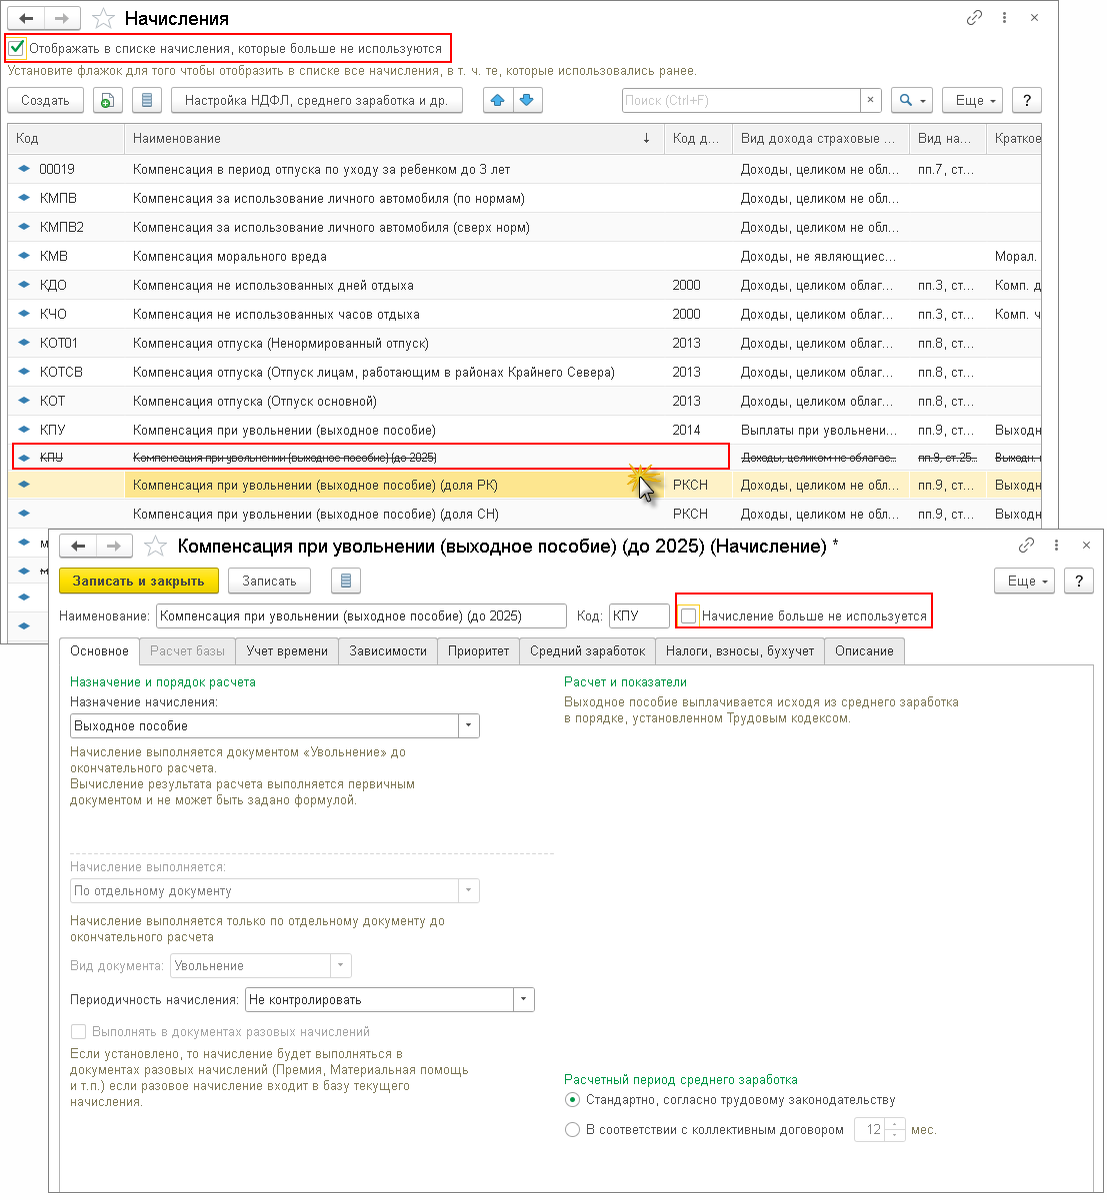1107x1200 pixels.
Task: Expand Назначение начисления dropdown
Action: coord(468,726)
